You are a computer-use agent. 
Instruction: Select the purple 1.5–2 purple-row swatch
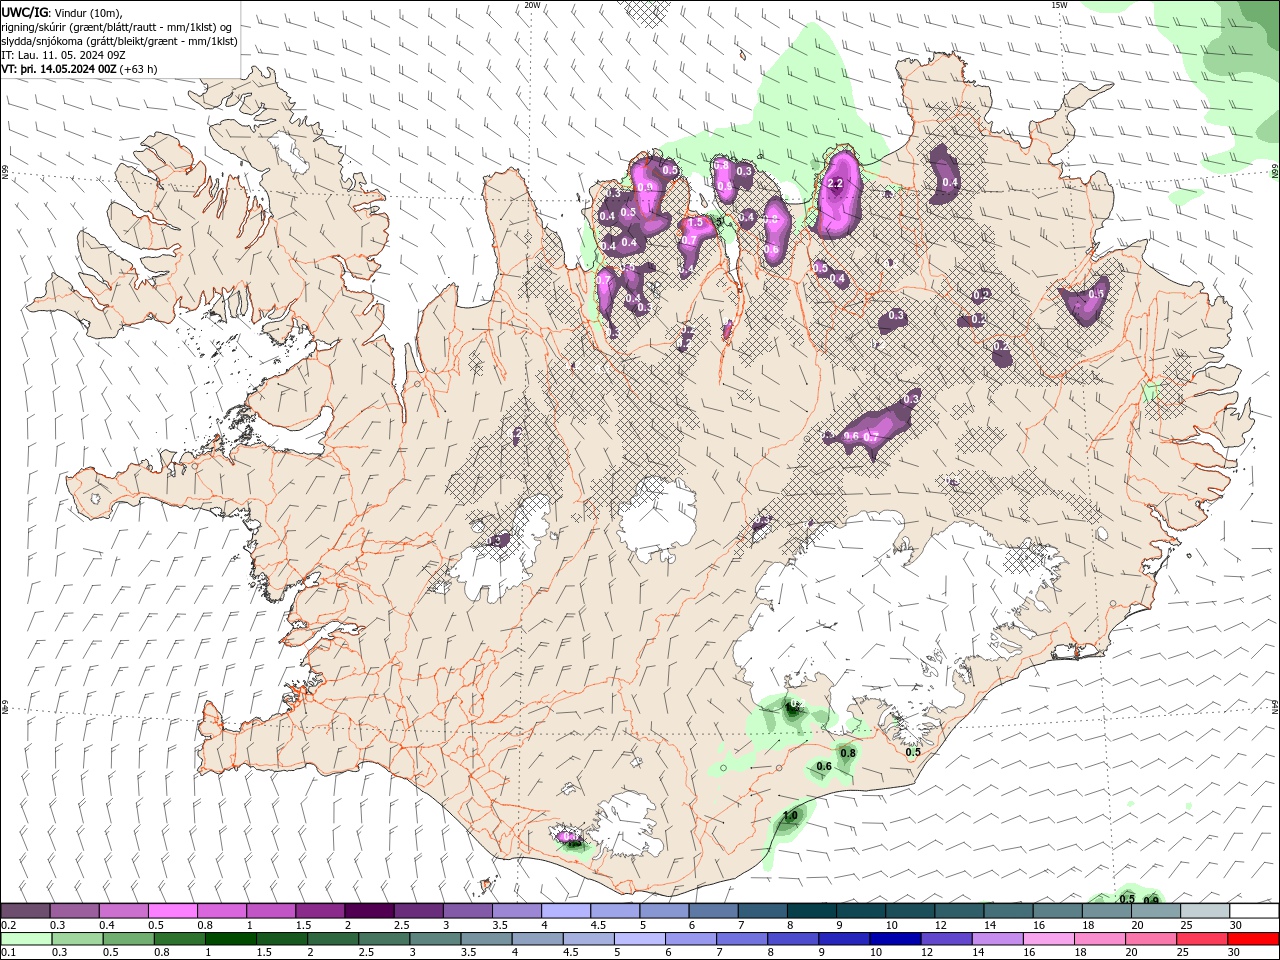320,911
